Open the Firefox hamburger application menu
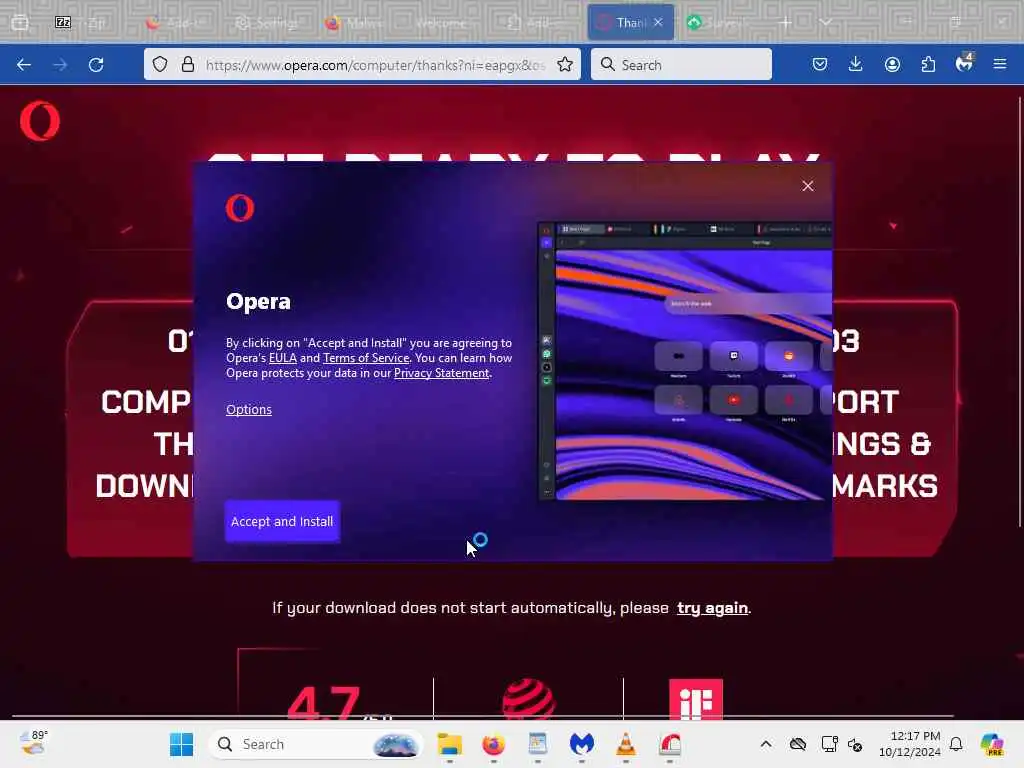The height and width of the screenshot is (768, 1024). click(x=999, y=64)
